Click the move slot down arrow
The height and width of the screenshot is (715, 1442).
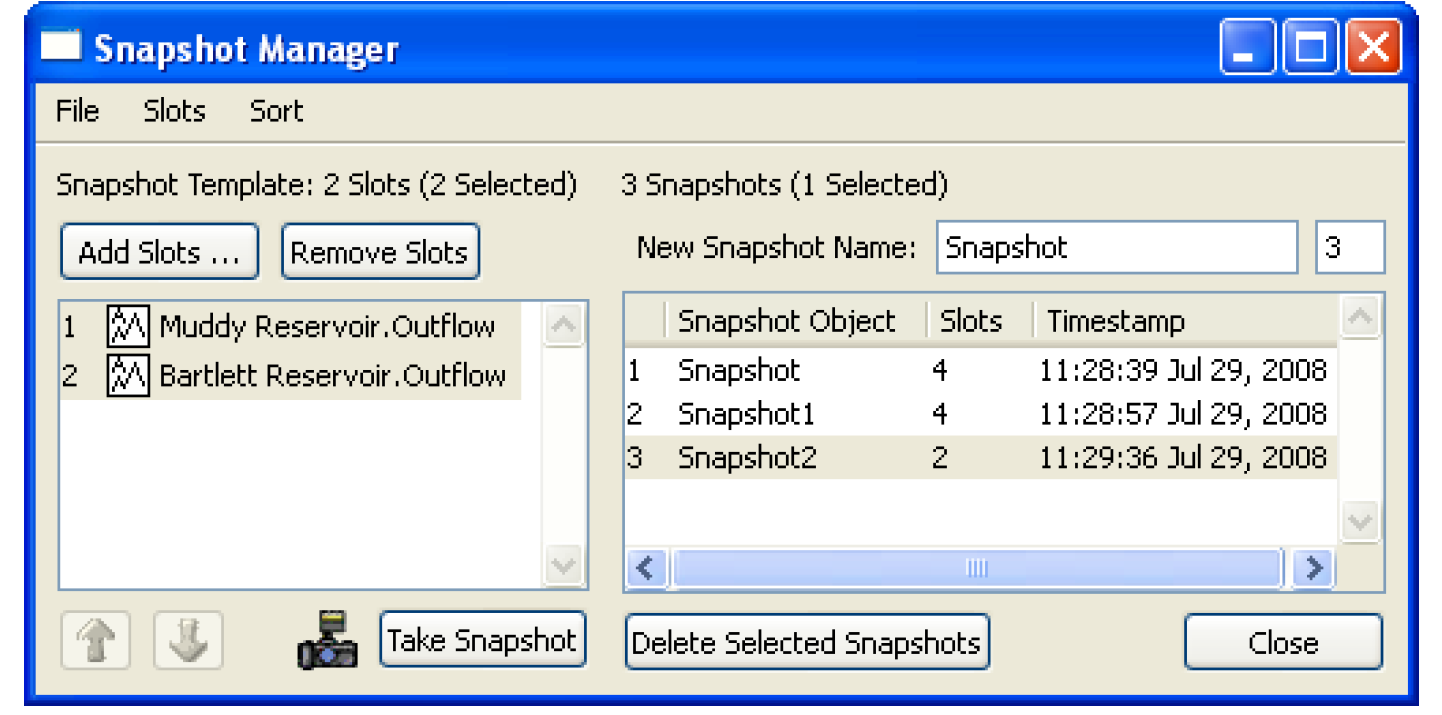click(188, 642)
